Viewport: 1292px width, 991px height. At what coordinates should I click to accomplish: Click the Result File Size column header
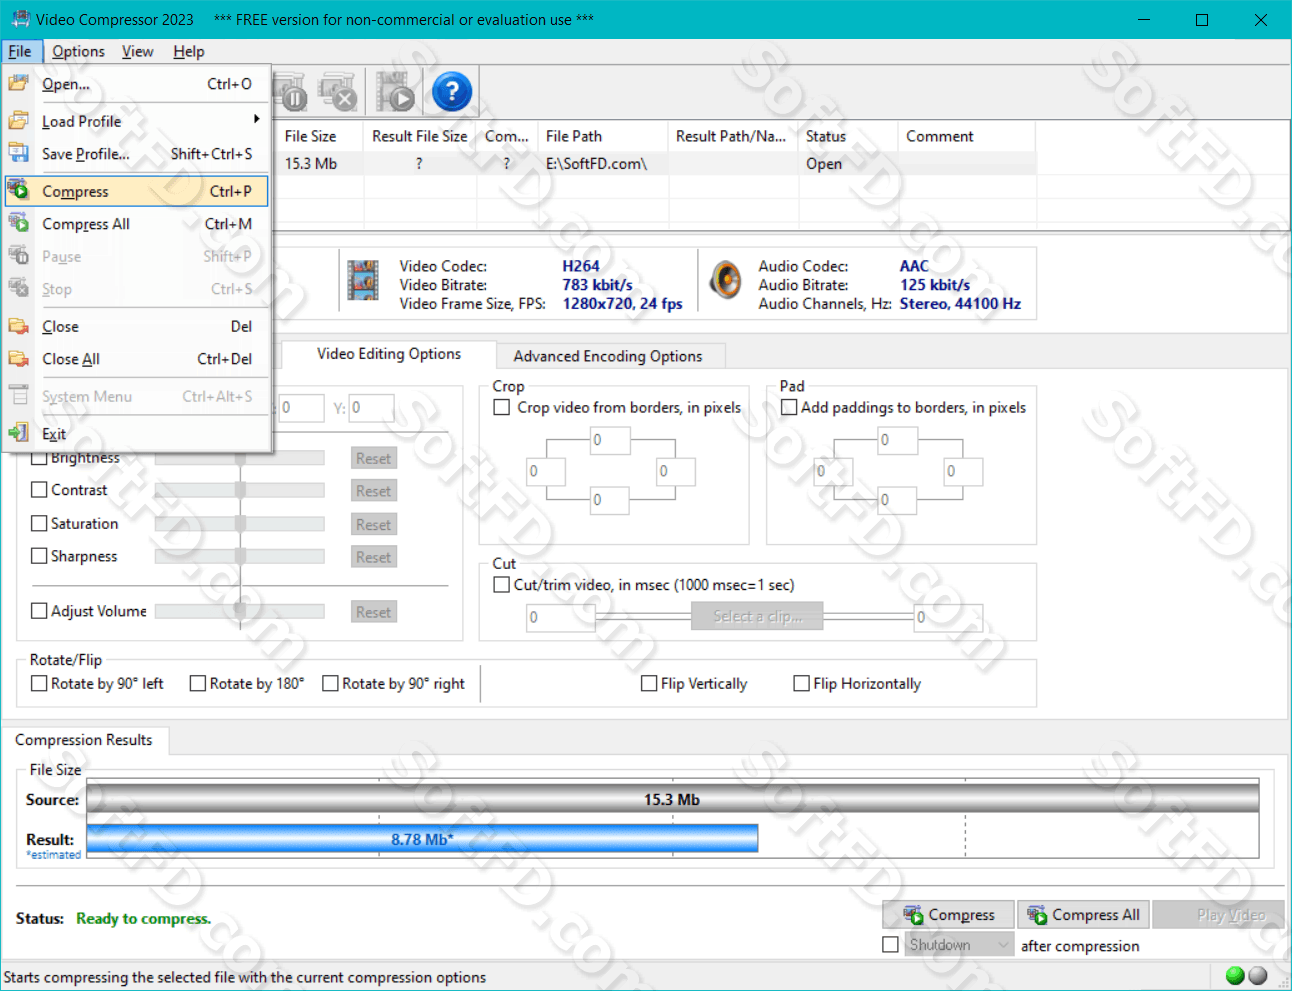tap(420, 136)
